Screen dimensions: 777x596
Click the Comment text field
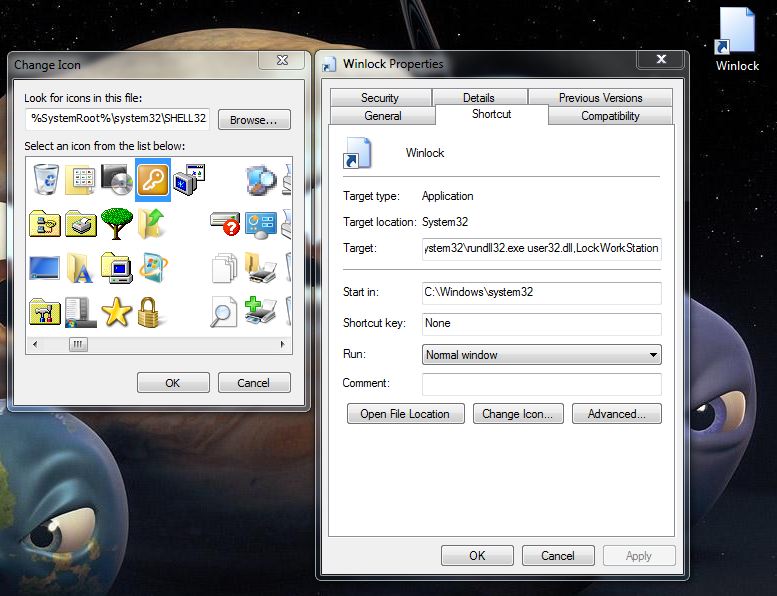pos(542,384)
